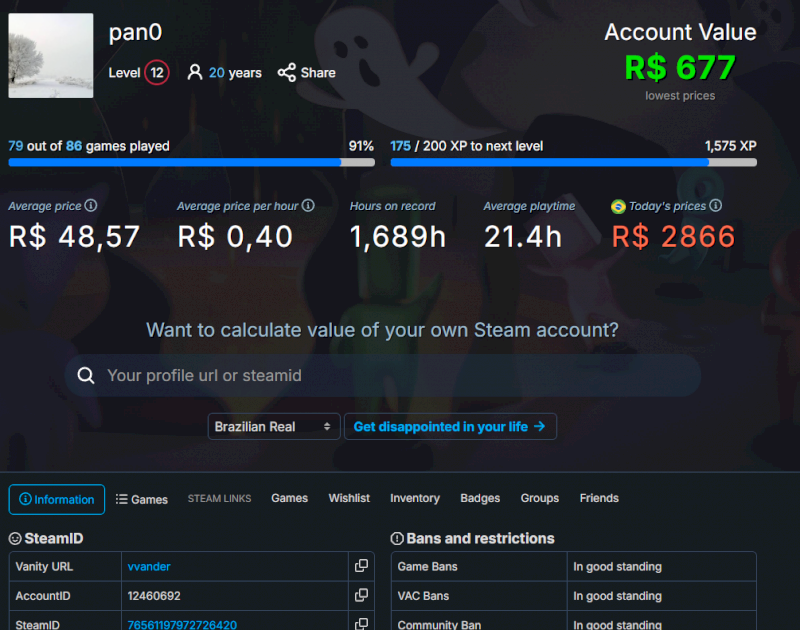Click the XP to next level progress bar
Viewport: 800px width, 630px height.
pyautogui.click(x=573, y=162)
